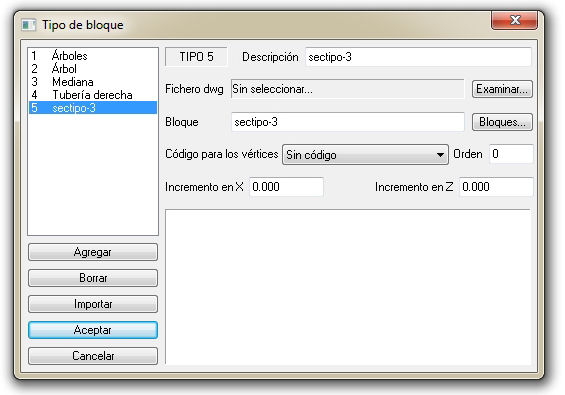Click the Borrar button
Screen dimensions: 565x395
[93, 278]
